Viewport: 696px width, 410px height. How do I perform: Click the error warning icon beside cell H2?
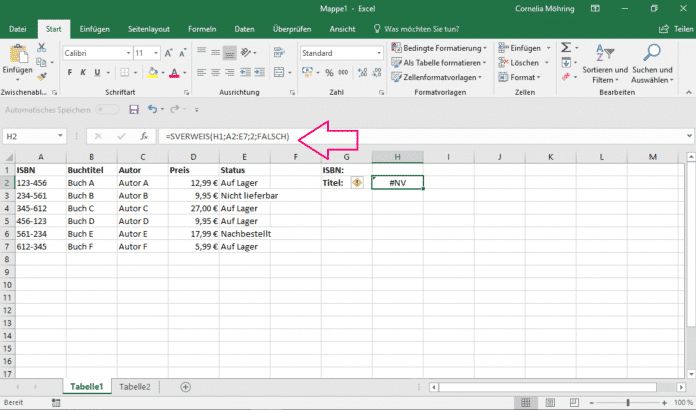tap(357, 183)
